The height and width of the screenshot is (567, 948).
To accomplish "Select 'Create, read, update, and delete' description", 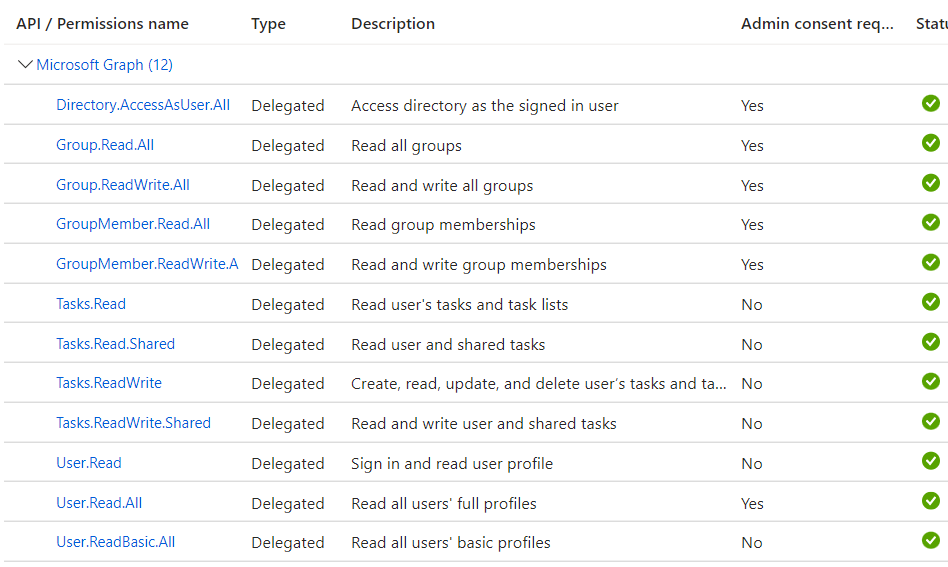I will pyautogui.click(x=539, y=384).
